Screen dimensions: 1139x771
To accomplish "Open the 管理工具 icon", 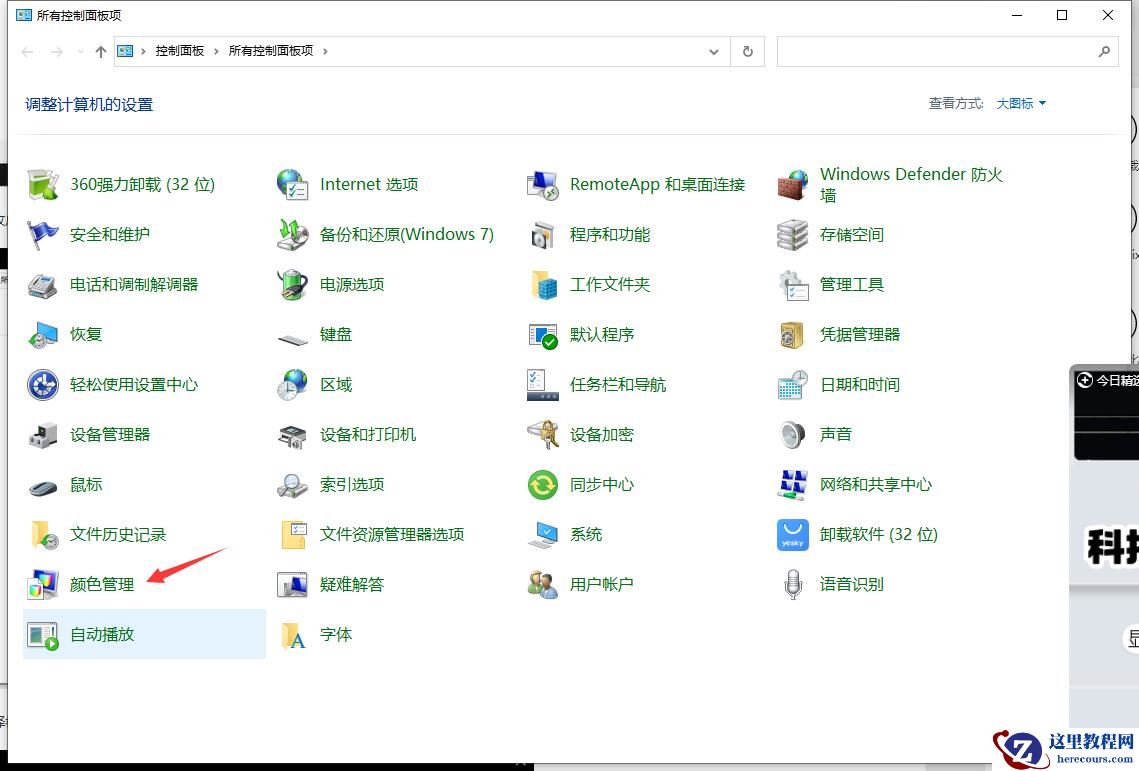I will click(x=793, y=285).
